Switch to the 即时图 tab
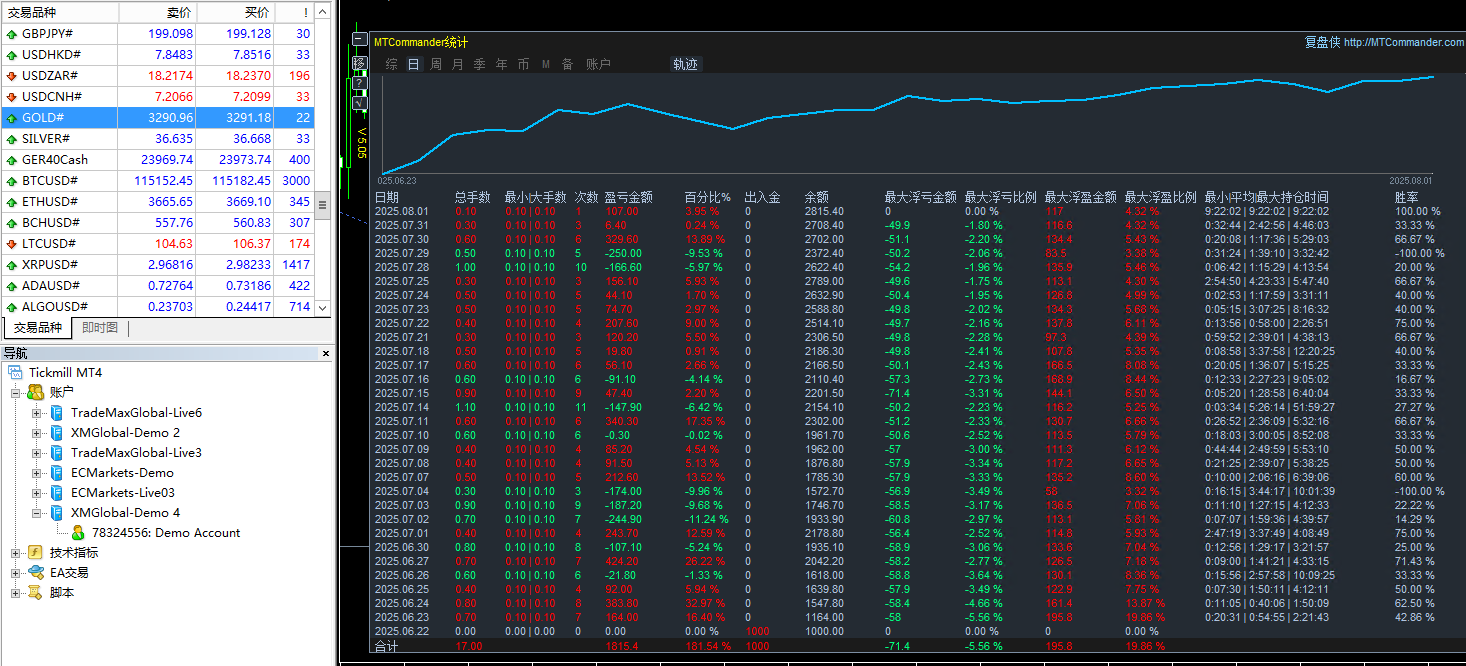 click(100, 328)
